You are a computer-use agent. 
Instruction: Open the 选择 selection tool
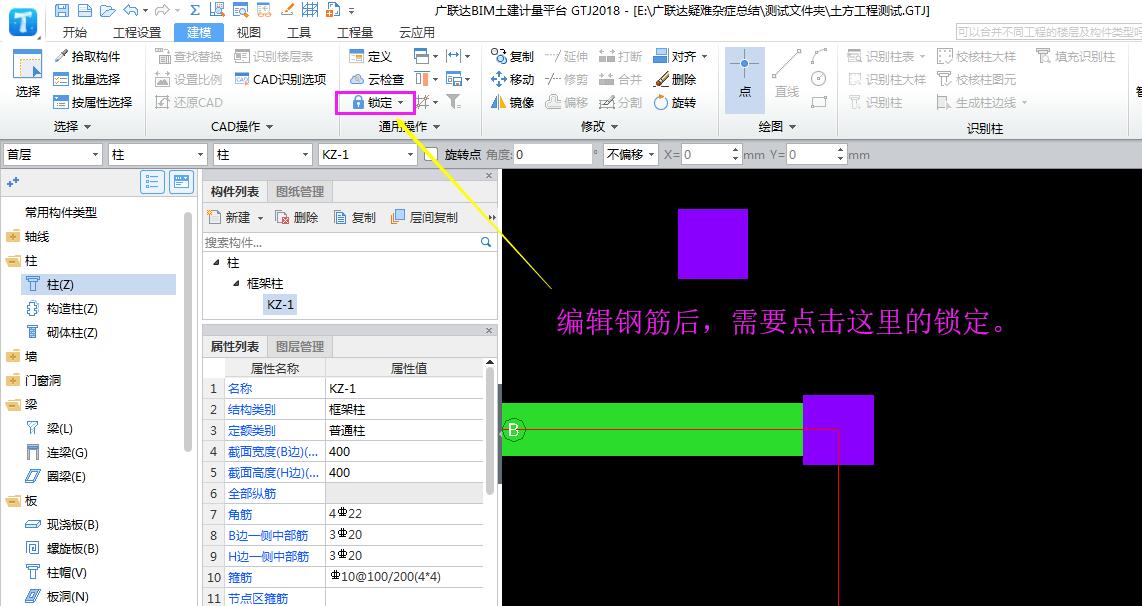(x=28, y=73)
